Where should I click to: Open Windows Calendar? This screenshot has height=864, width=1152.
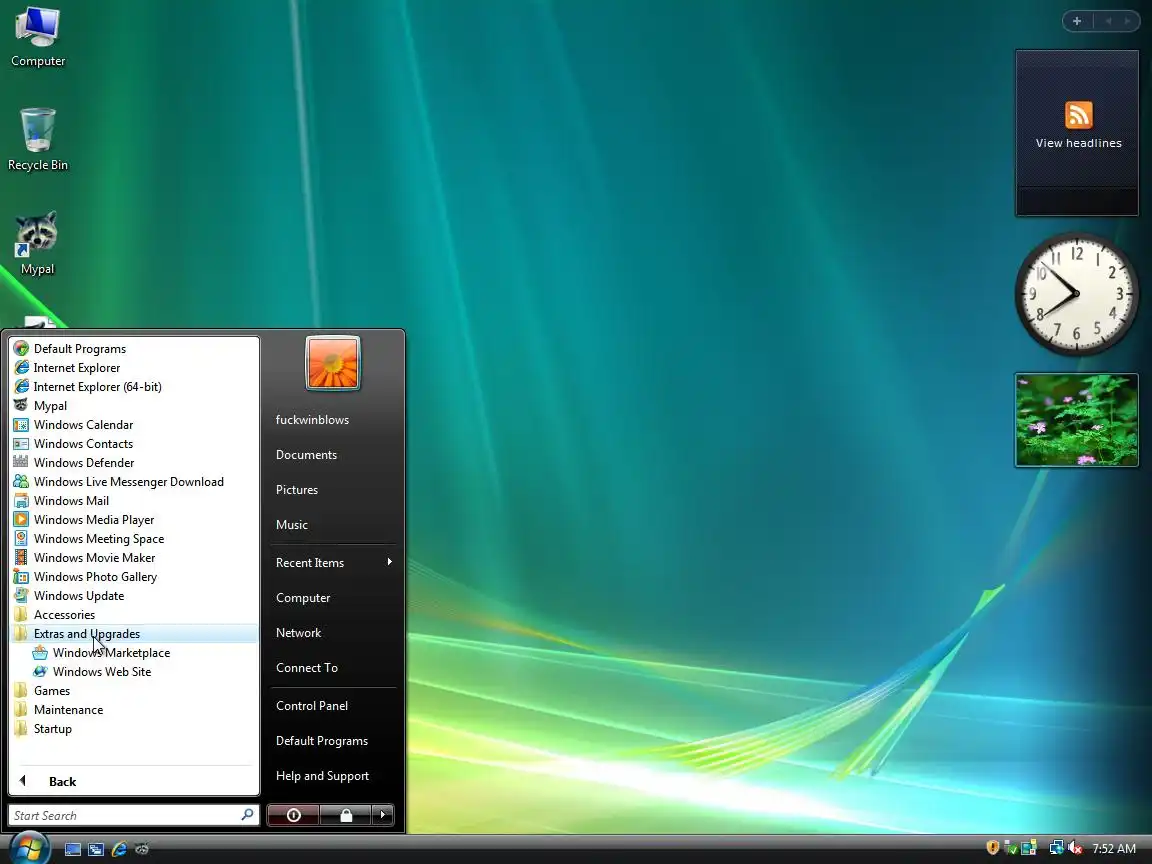click(x=134, y=425)
